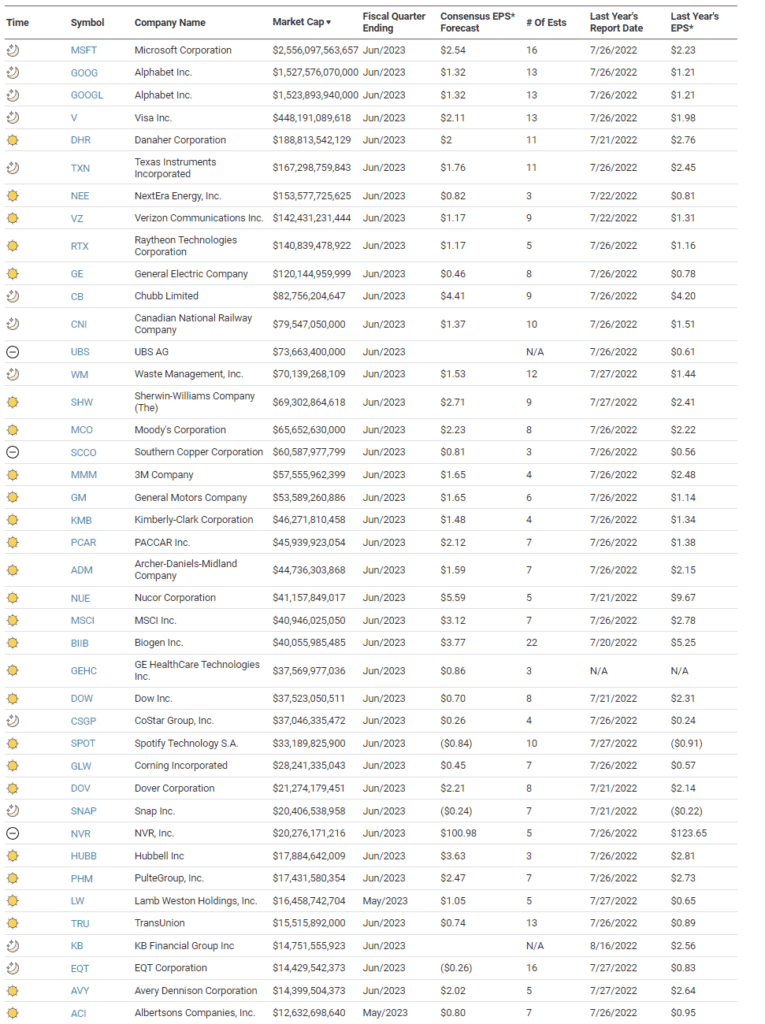Open the RTX ticker link
This screenshot has height=1024, width=765.
coord(80,246)
